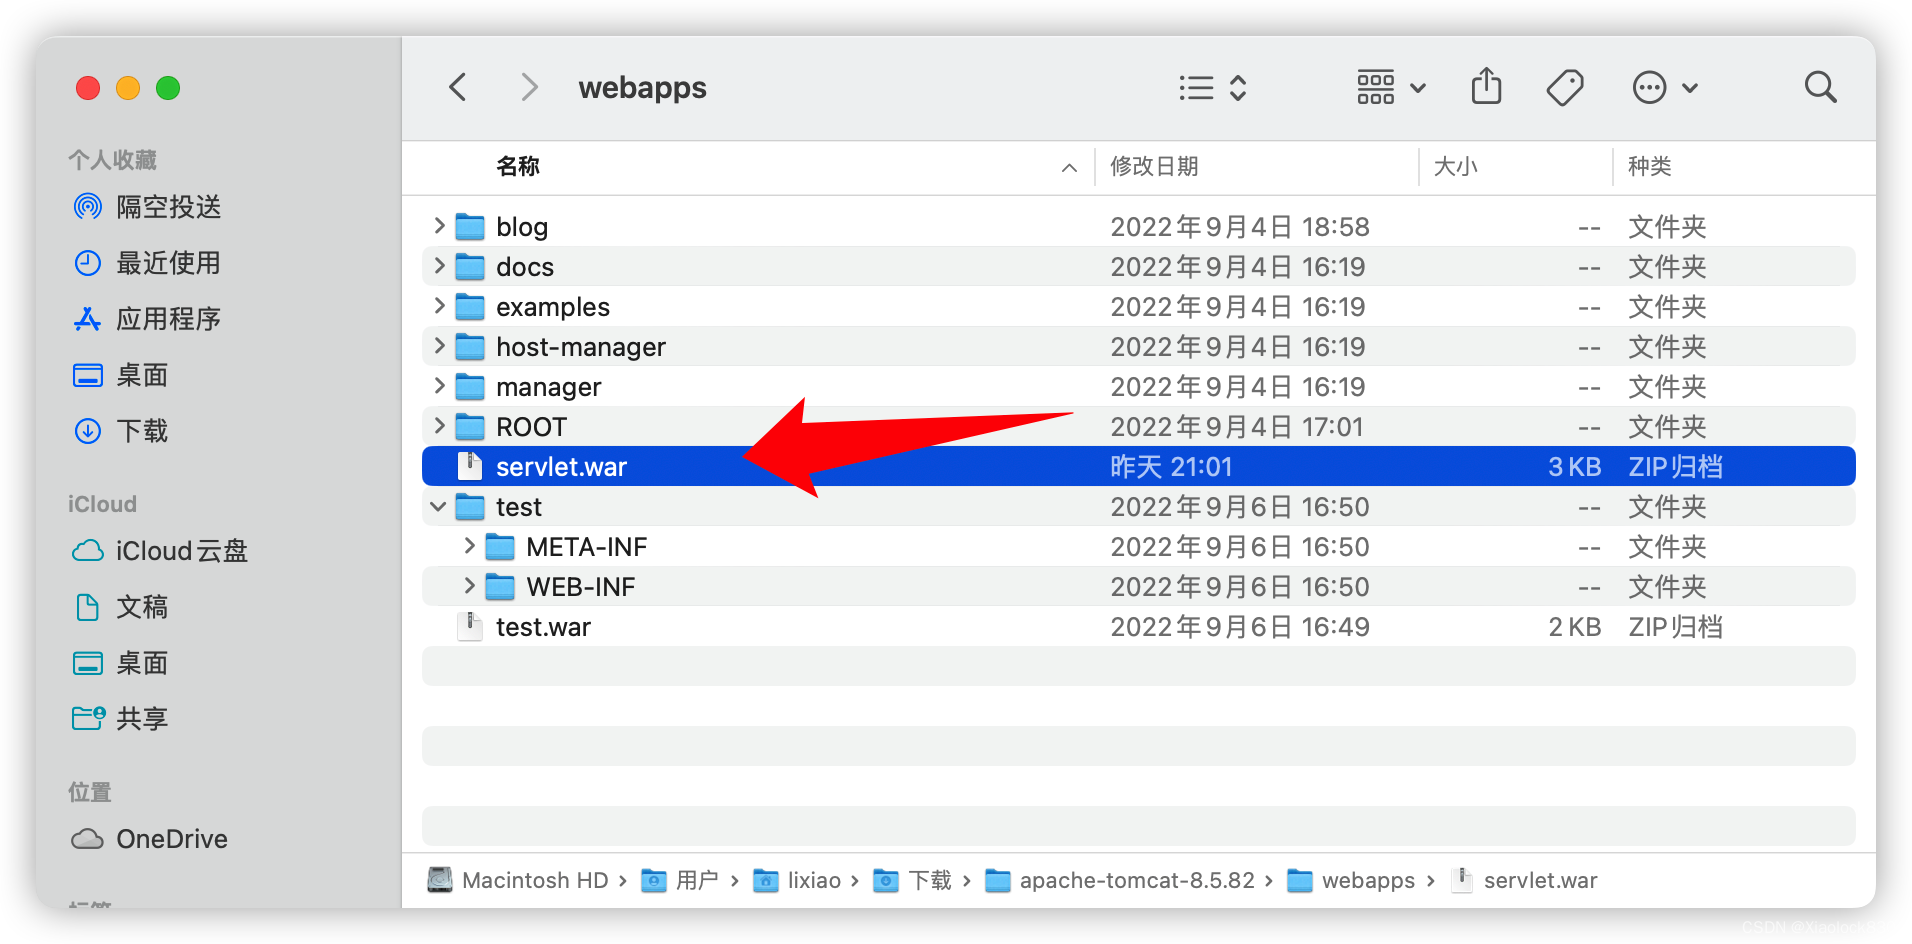Select host-manager folder name
Screen dimensions: 1912x944
(581, 347)
